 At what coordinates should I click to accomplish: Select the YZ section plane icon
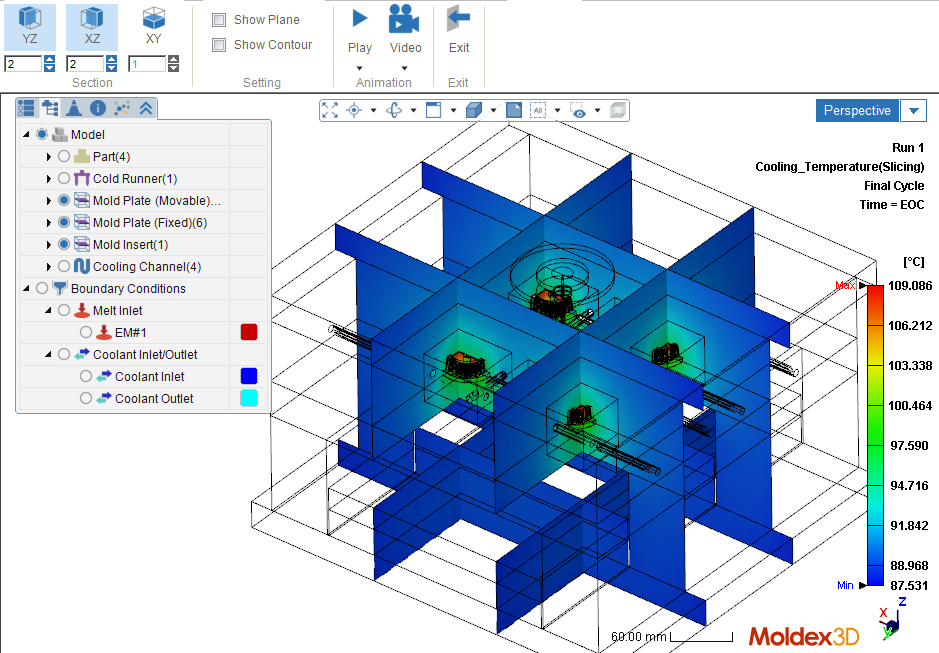(x=29, y=19)
